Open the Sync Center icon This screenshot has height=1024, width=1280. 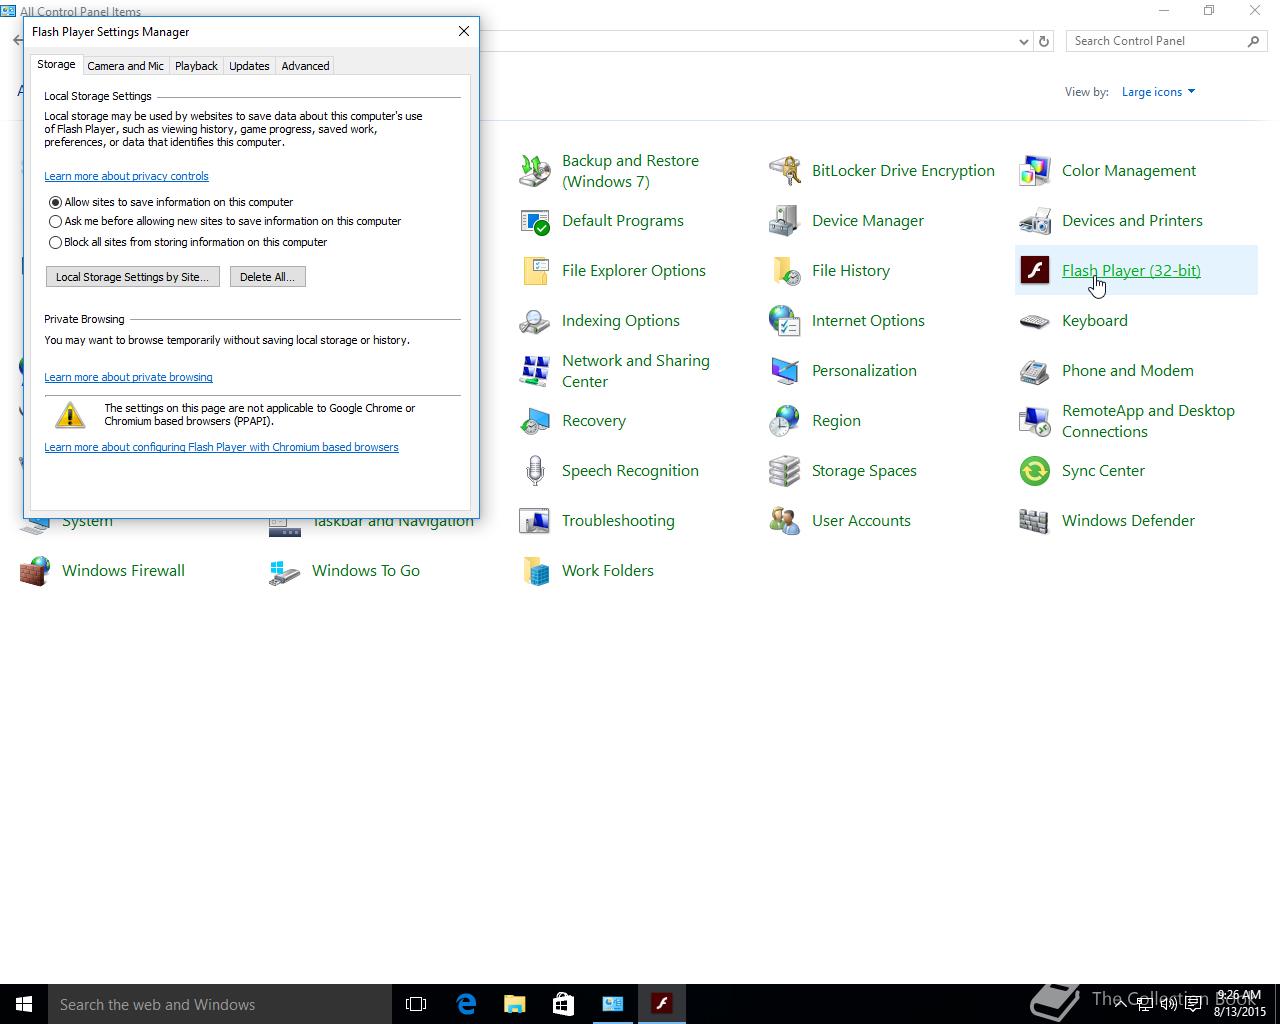pos(1035,471)
